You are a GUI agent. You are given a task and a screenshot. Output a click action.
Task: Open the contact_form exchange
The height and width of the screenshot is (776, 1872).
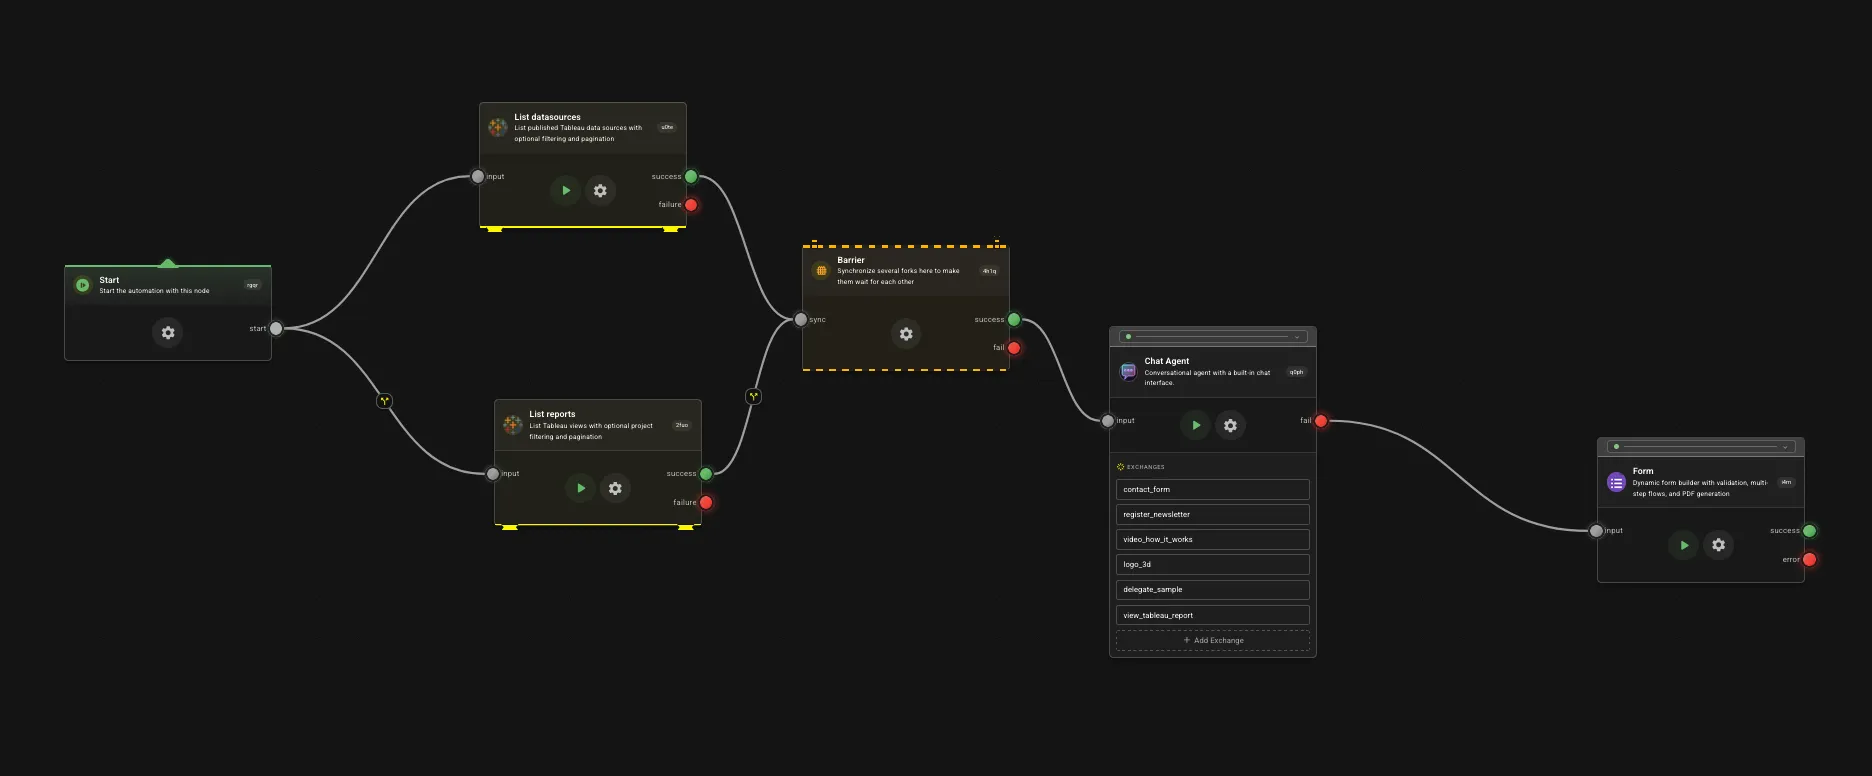(1213, 489)
